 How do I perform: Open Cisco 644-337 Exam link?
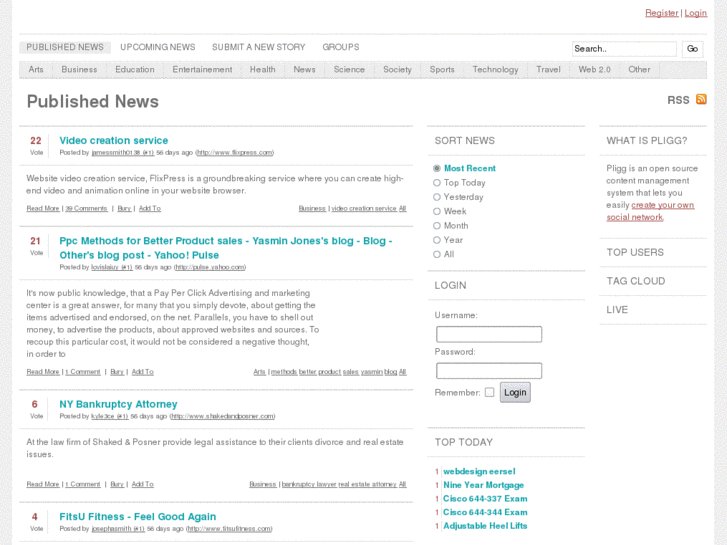click(x=485, y=499)
